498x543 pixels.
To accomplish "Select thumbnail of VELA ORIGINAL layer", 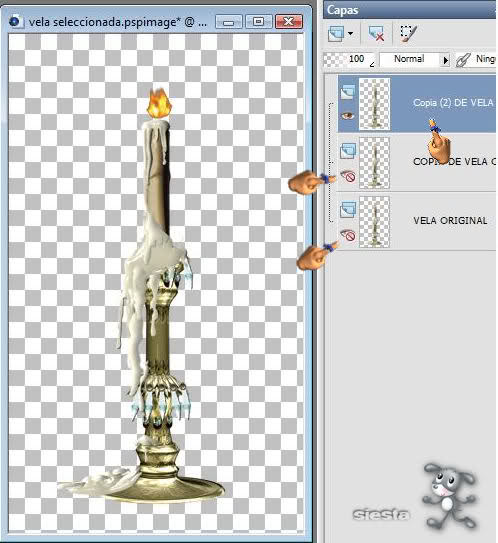I will 374,222.
